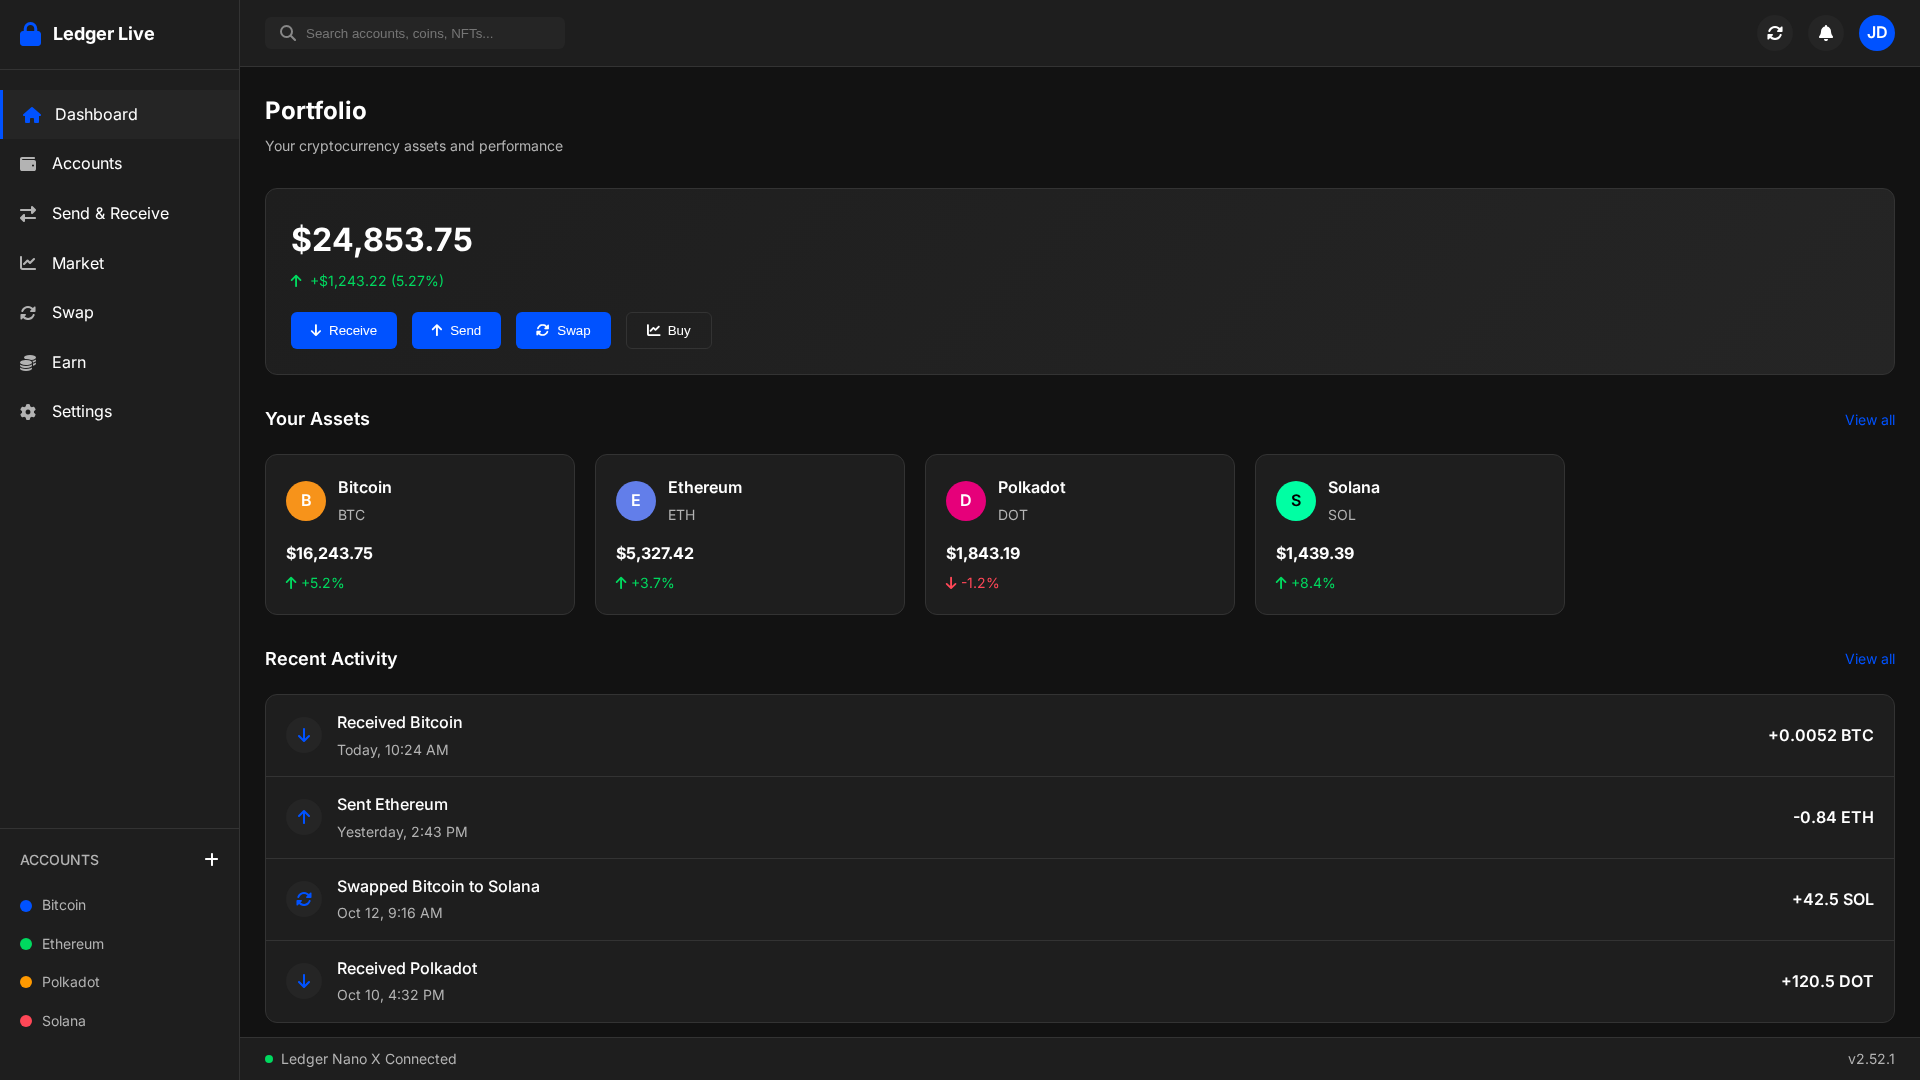Click the Send & Receive arrows icon
Screen dimensions: 1920x1080
coord(28,214)
